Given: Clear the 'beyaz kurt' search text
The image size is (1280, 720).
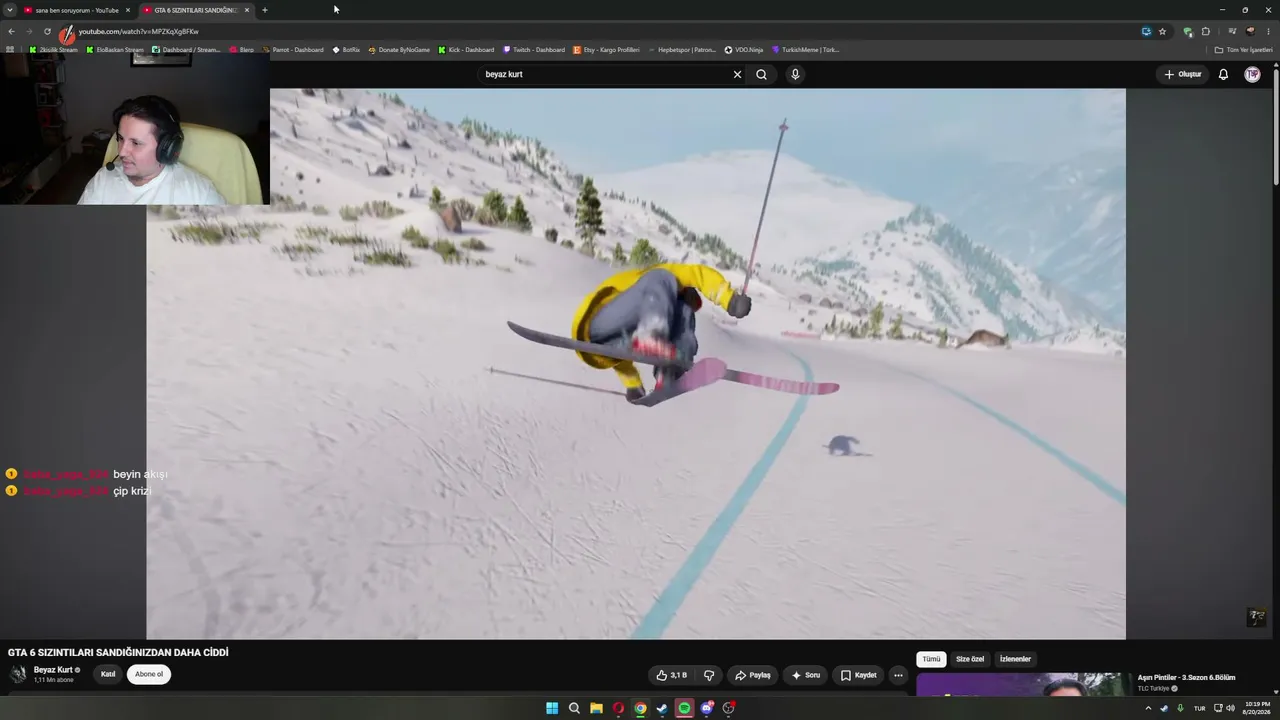Looking at the screenshot, I should pyautogui.click(x=737, y=74).
